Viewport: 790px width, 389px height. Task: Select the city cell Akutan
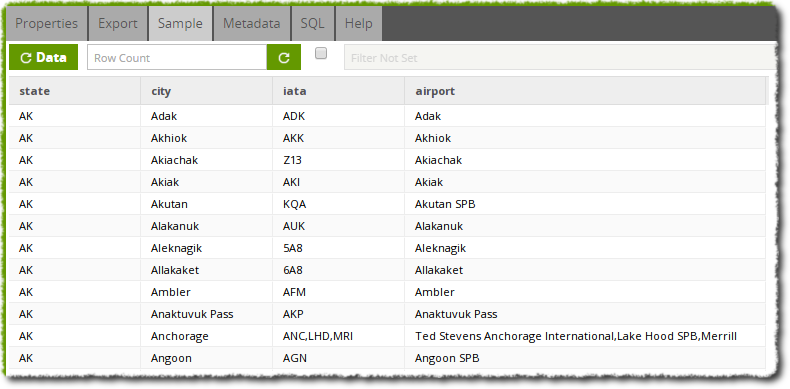point(207,204)
